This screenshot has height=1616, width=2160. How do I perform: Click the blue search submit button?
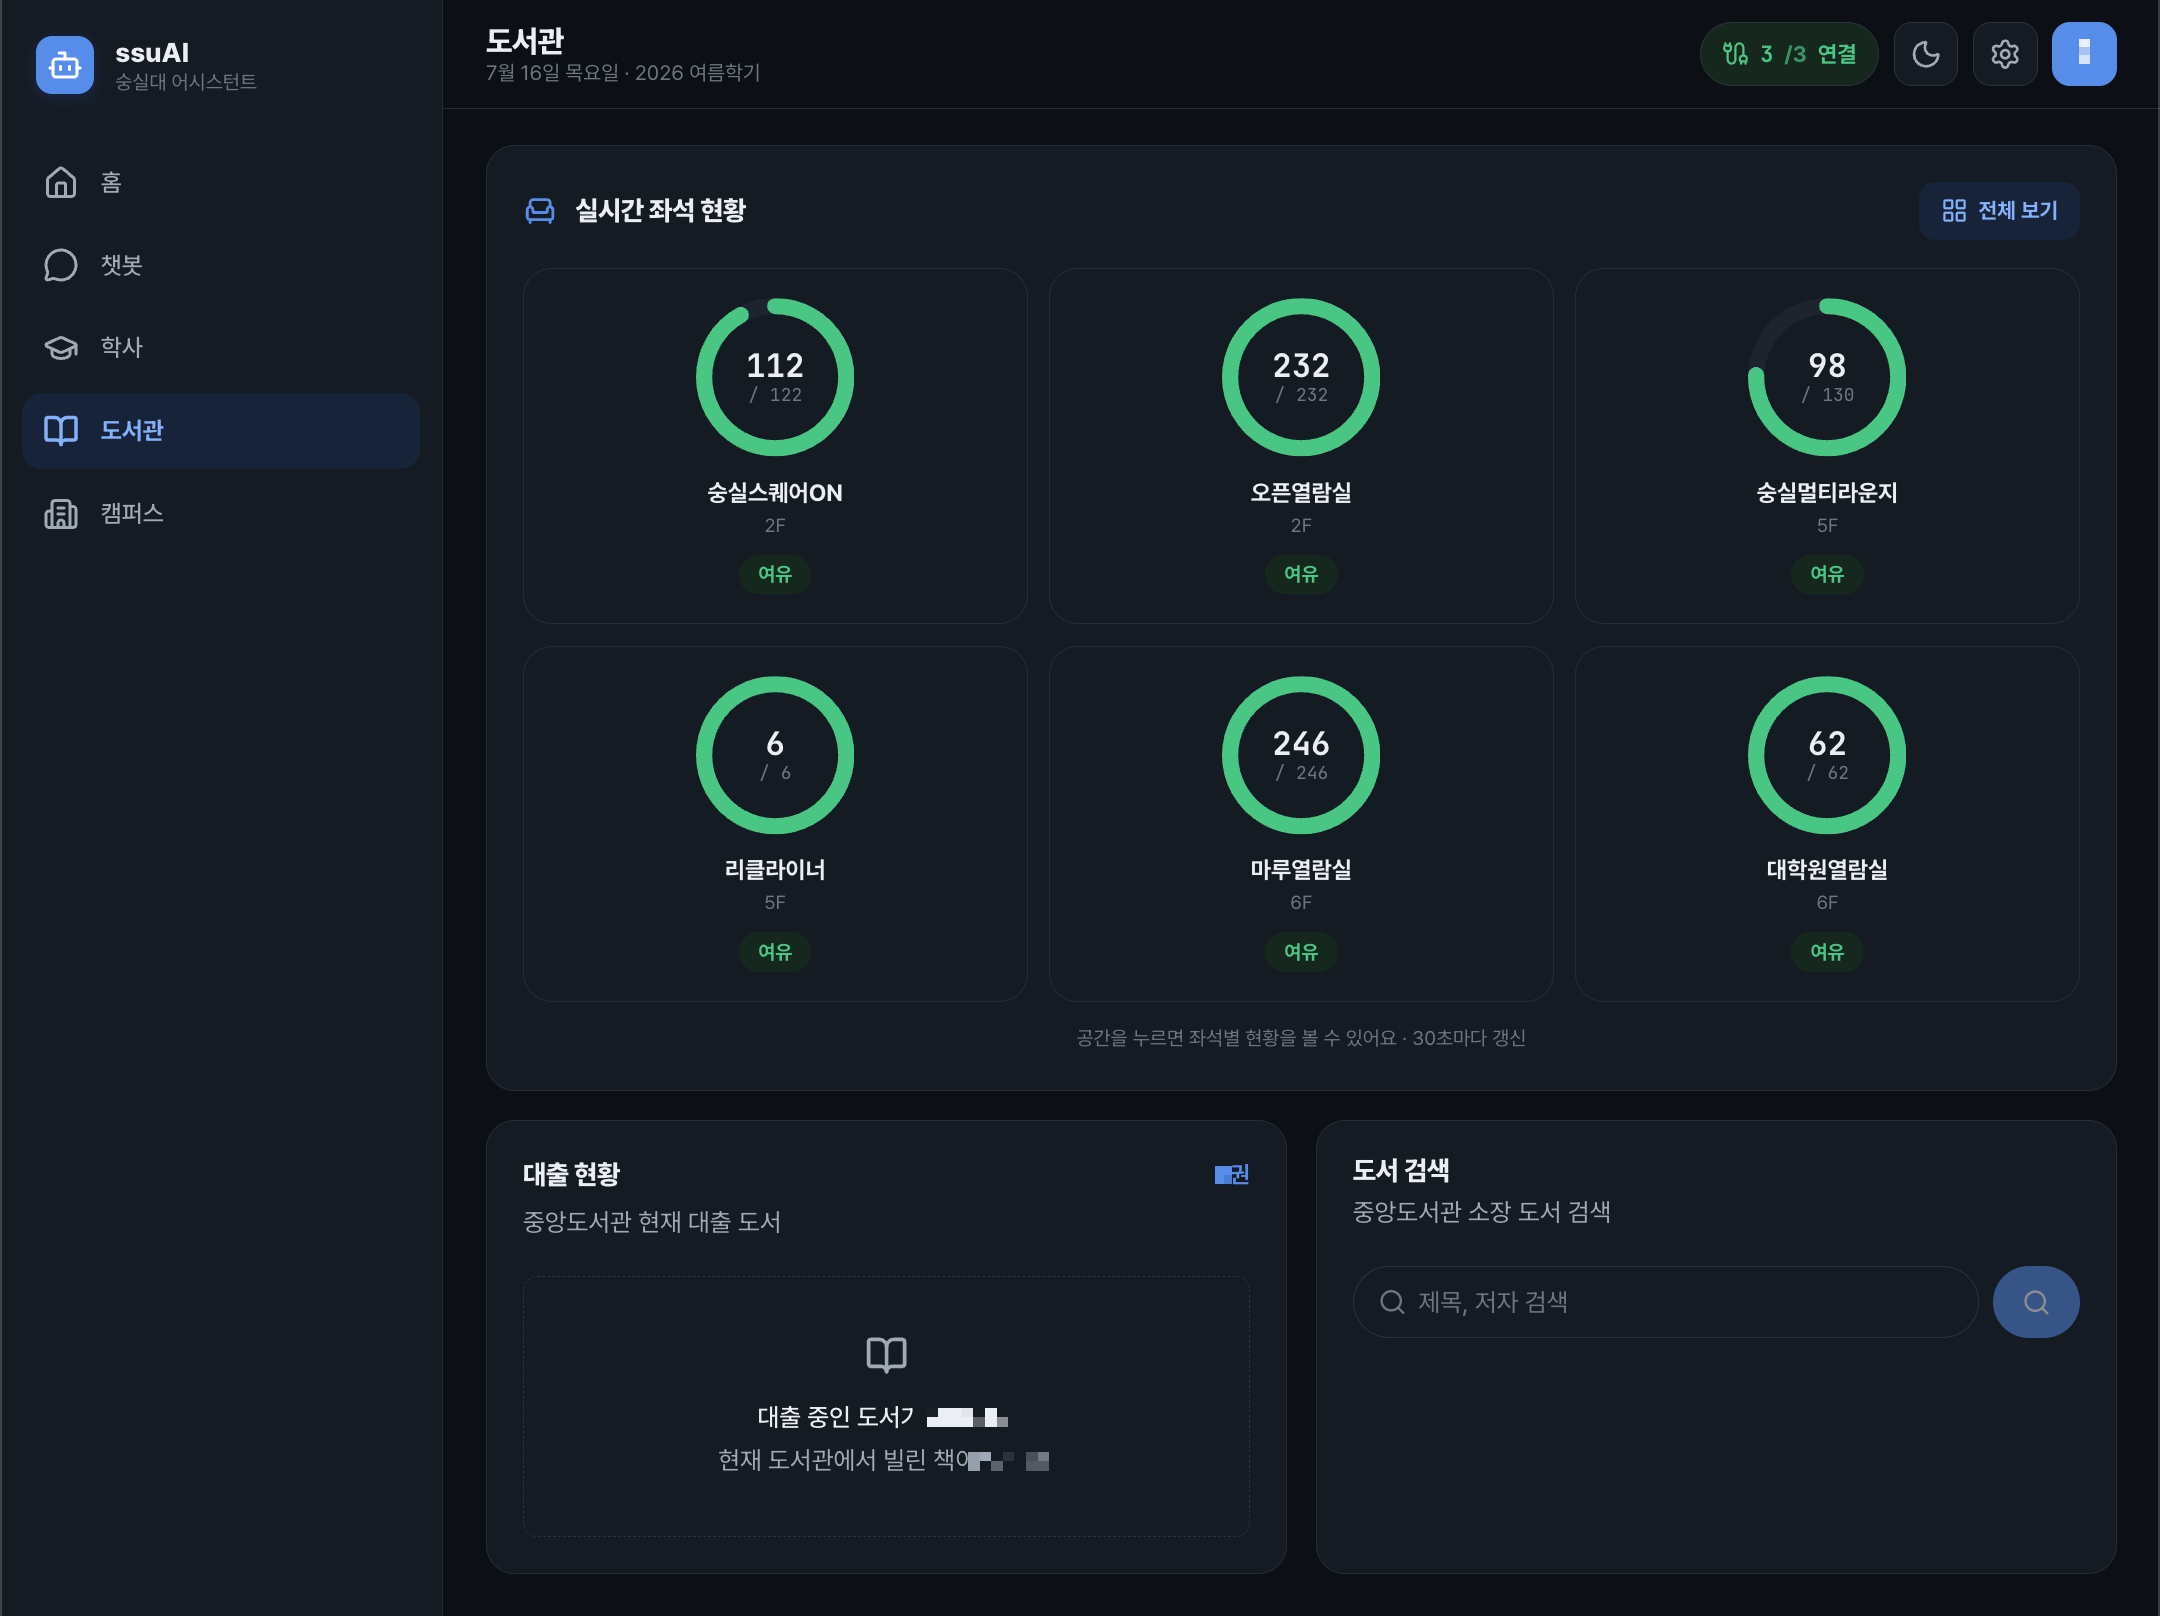coord(2036,1302)
